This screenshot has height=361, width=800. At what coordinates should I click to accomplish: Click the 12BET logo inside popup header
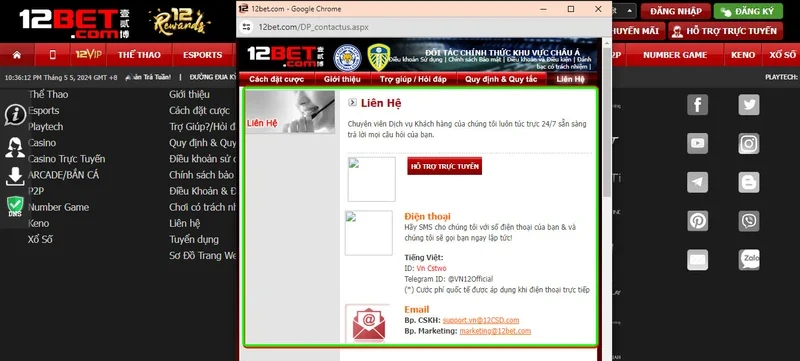[286, 57]
